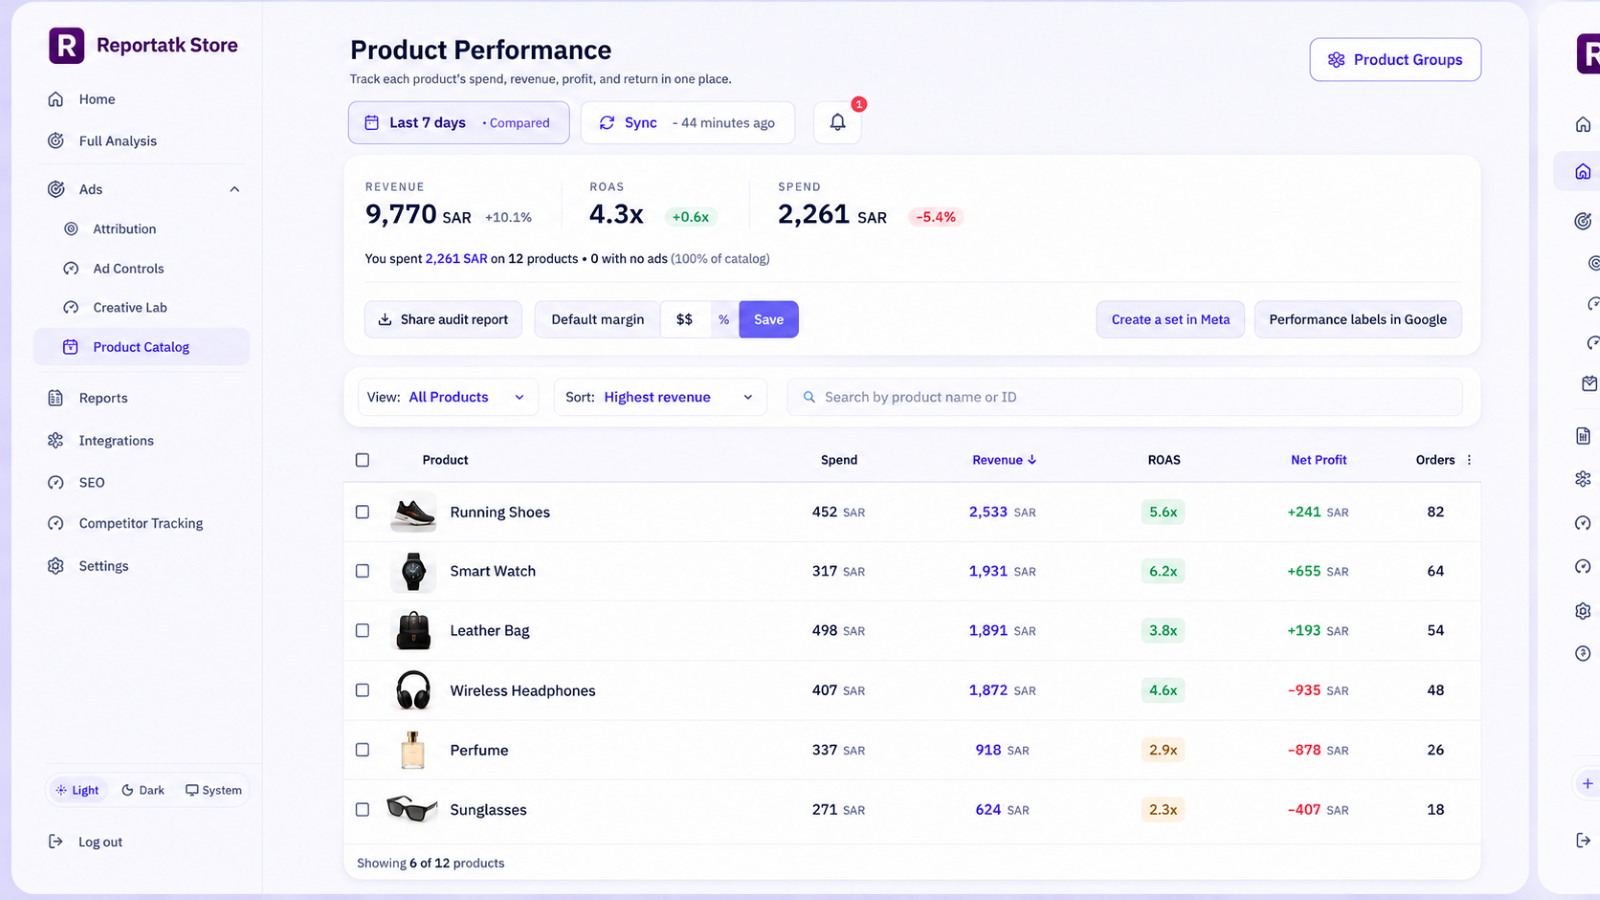Click the table column options dots icon
Viewport: 1600px width, 900px height.
[1469, 460]
